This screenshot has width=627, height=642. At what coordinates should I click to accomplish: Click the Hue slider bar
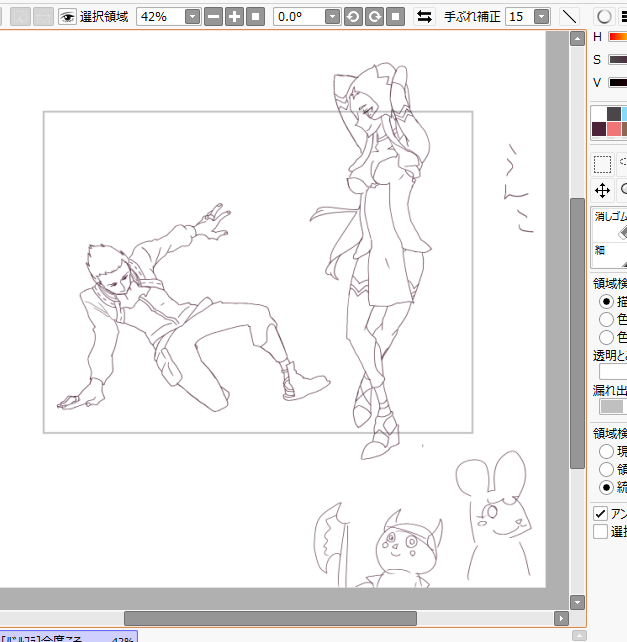[x=617, y=37]
